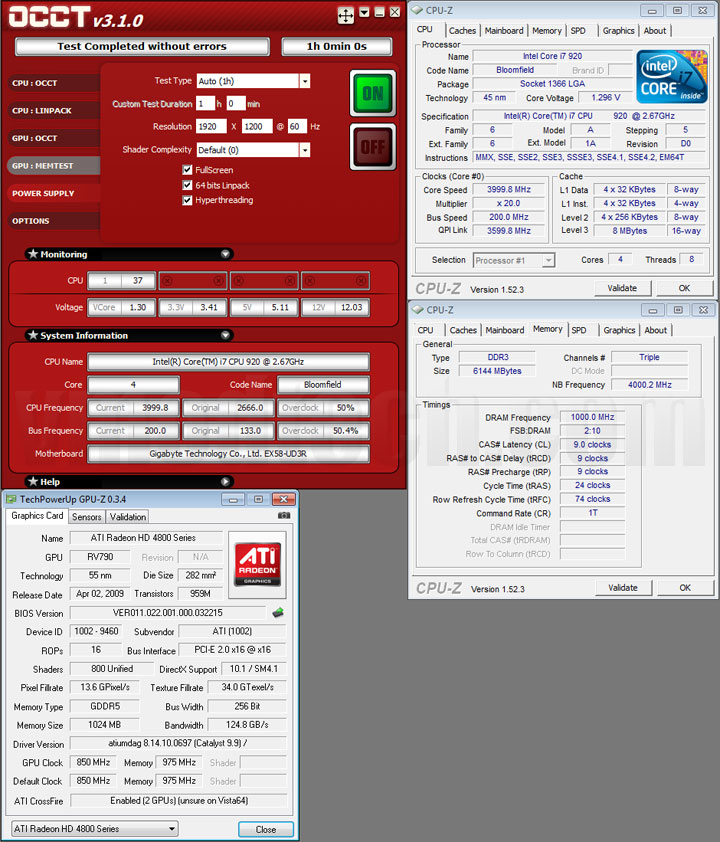Click the OCCT title bar down-arrow icon
Viewport: 720px width, 842px height.
tap(365, 12)
